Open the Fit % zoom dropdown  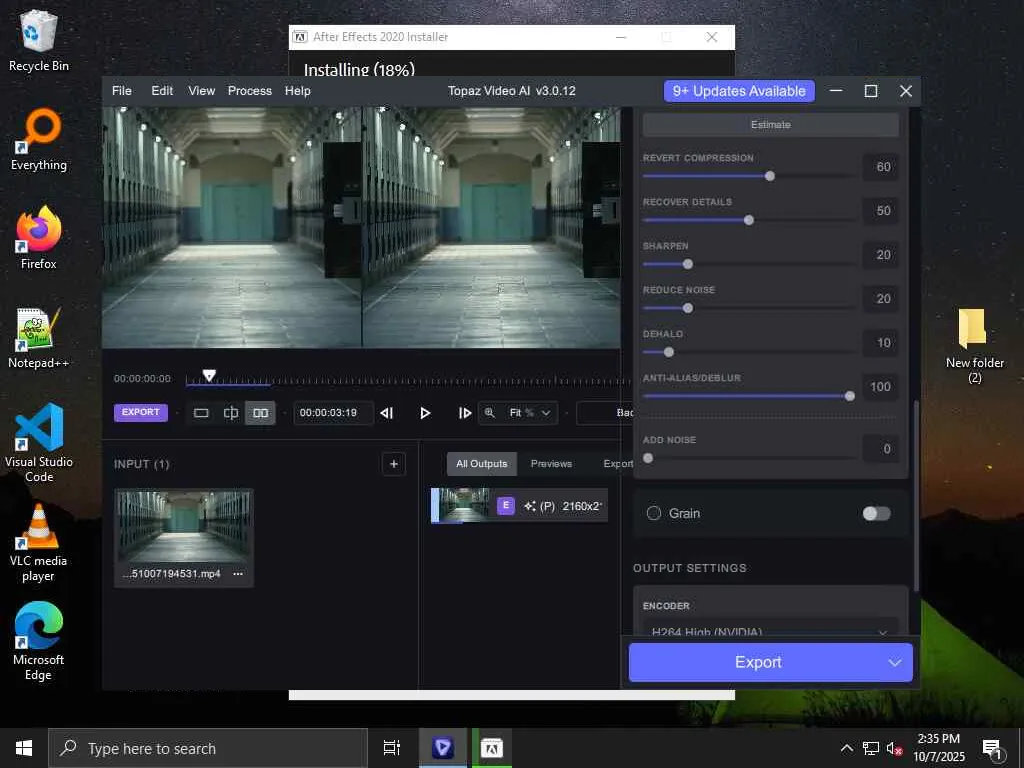click(530, 413)
